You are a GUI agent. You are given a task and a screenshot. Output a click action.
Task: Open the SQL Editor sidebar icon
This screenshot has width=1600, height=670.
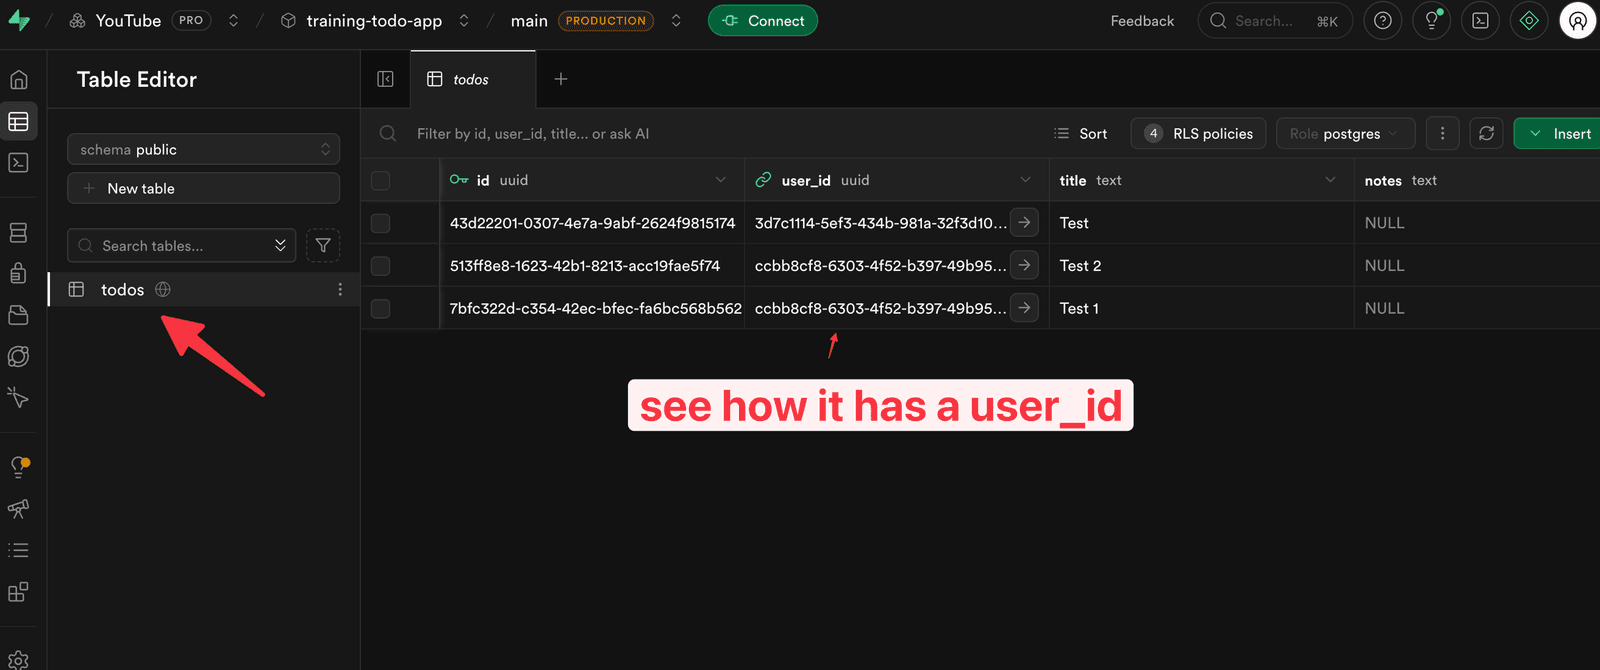18,162
